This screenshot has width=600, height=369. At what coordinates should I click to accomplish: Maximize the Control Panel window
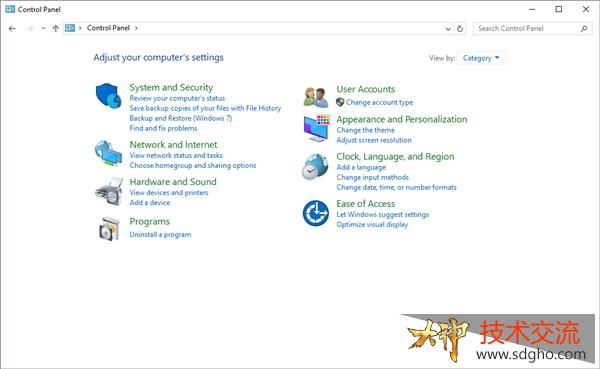(559, 9)
